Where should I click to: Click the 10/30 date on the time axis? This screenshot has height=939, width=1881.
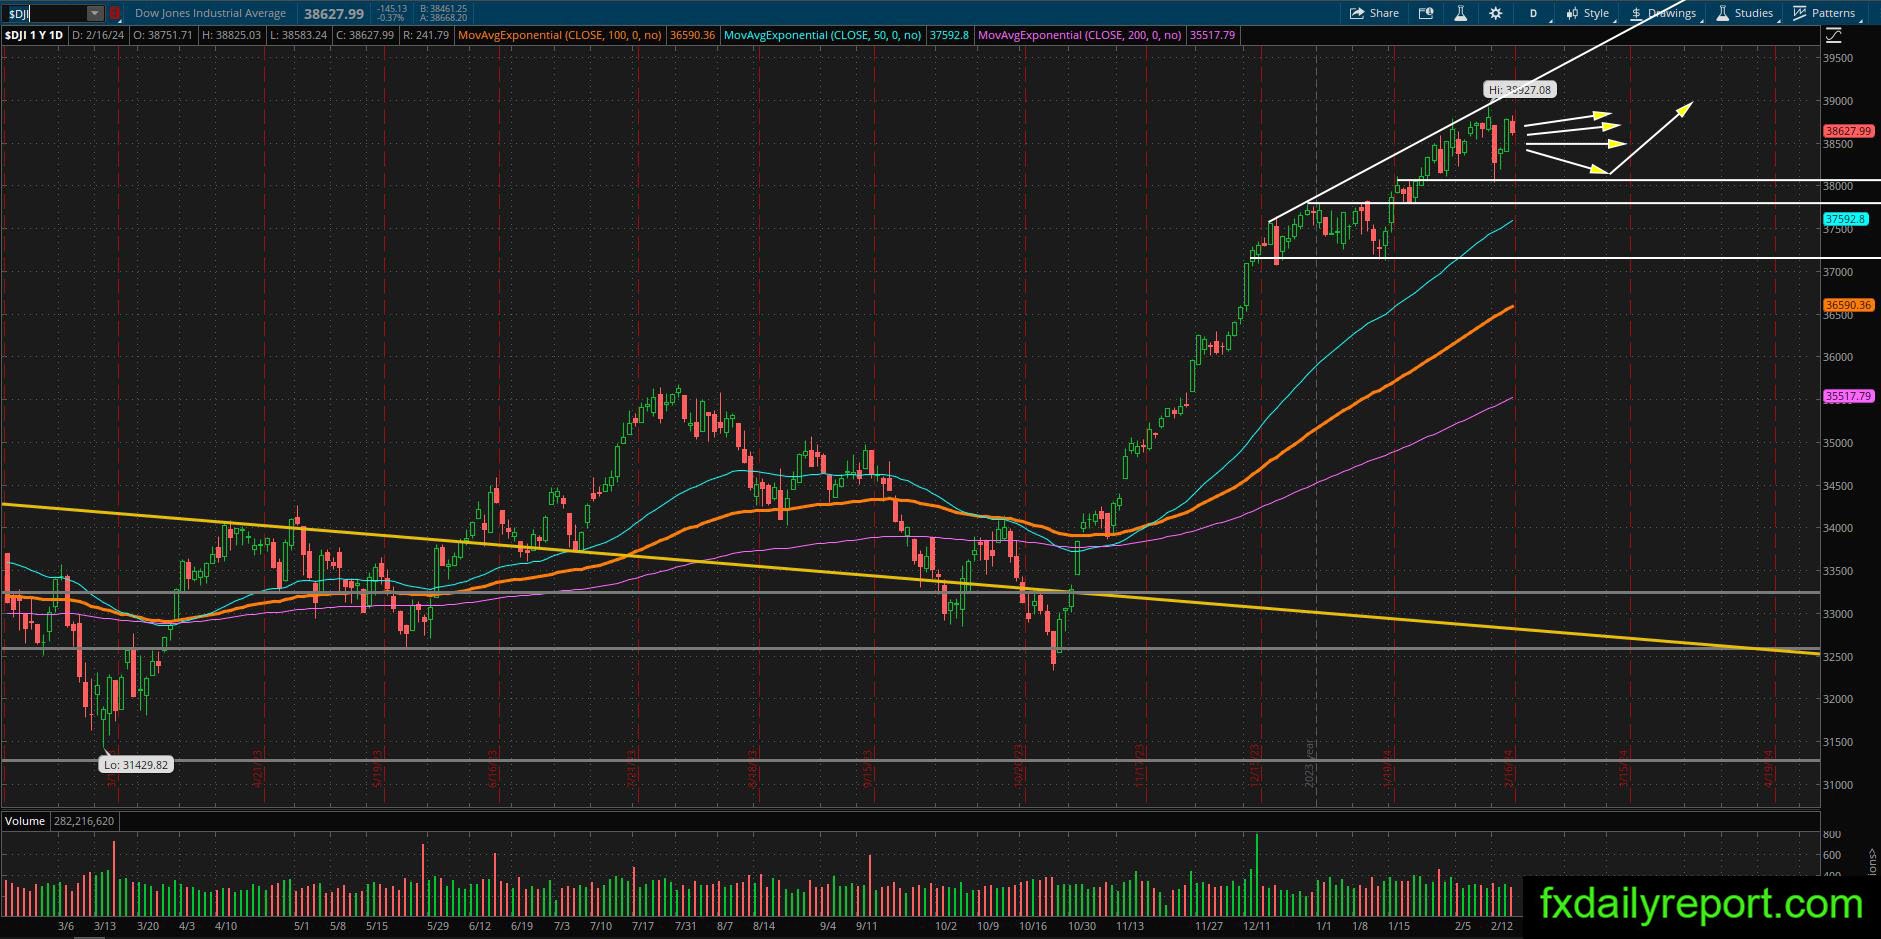(1082, 926)
